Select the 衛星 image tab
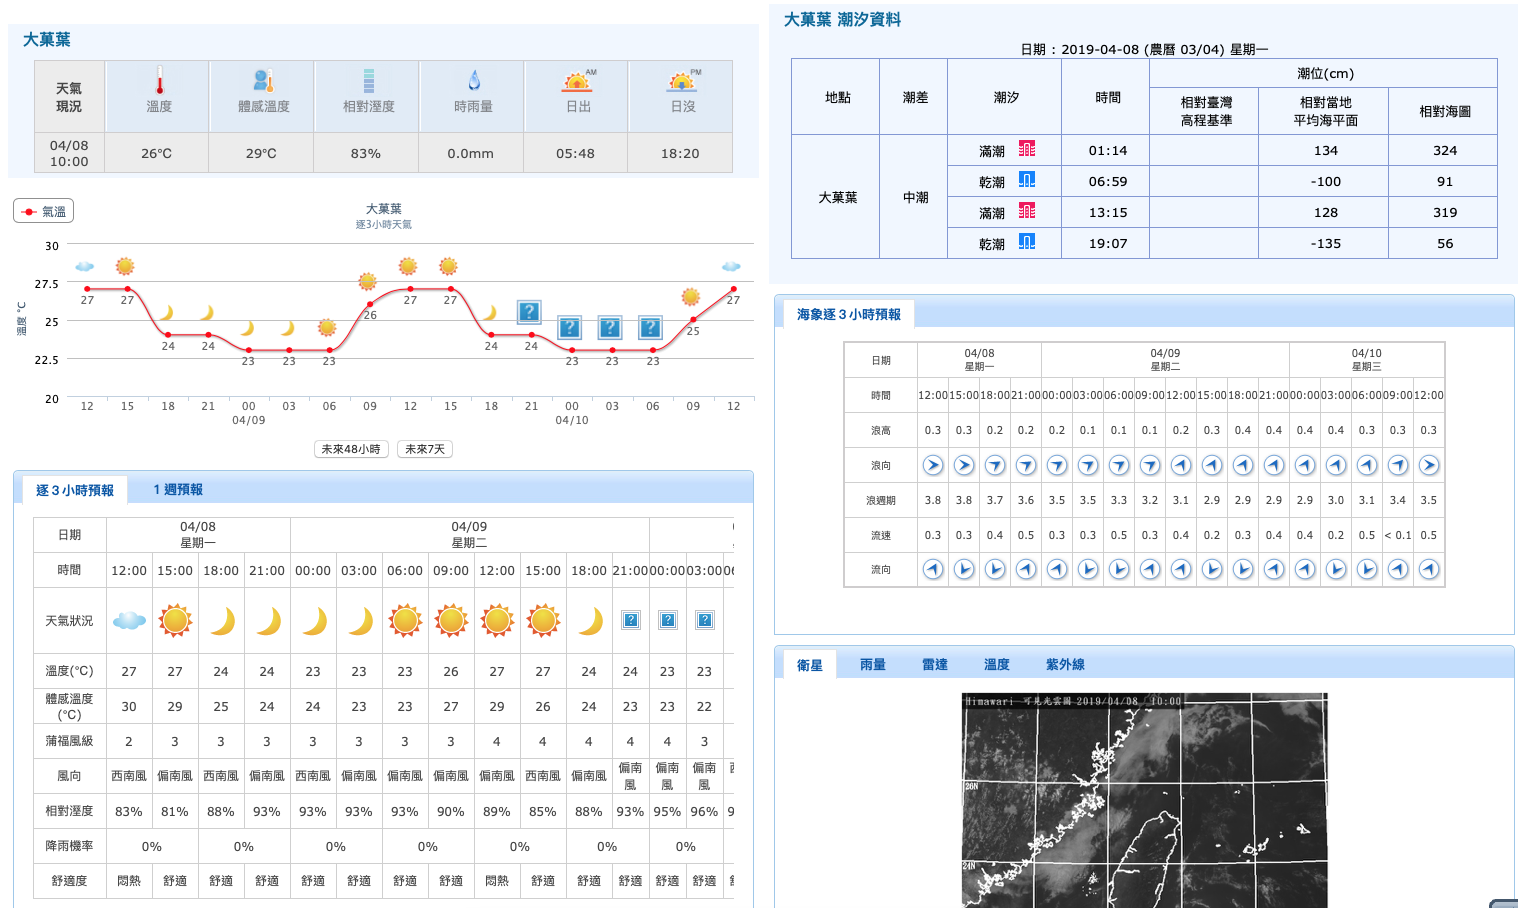 point(810,665)
